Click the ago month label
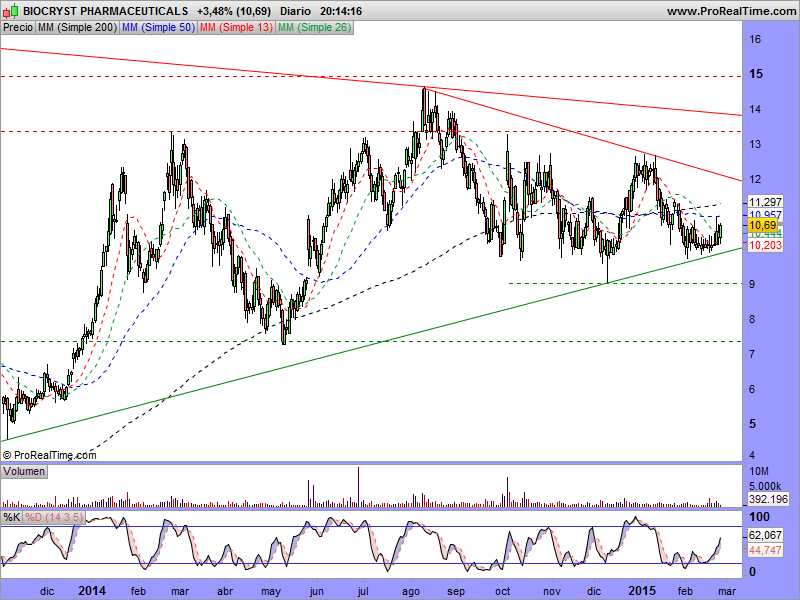Image resolution: width=800 pixels, height=600 pixels. click(x=411, y=592)
